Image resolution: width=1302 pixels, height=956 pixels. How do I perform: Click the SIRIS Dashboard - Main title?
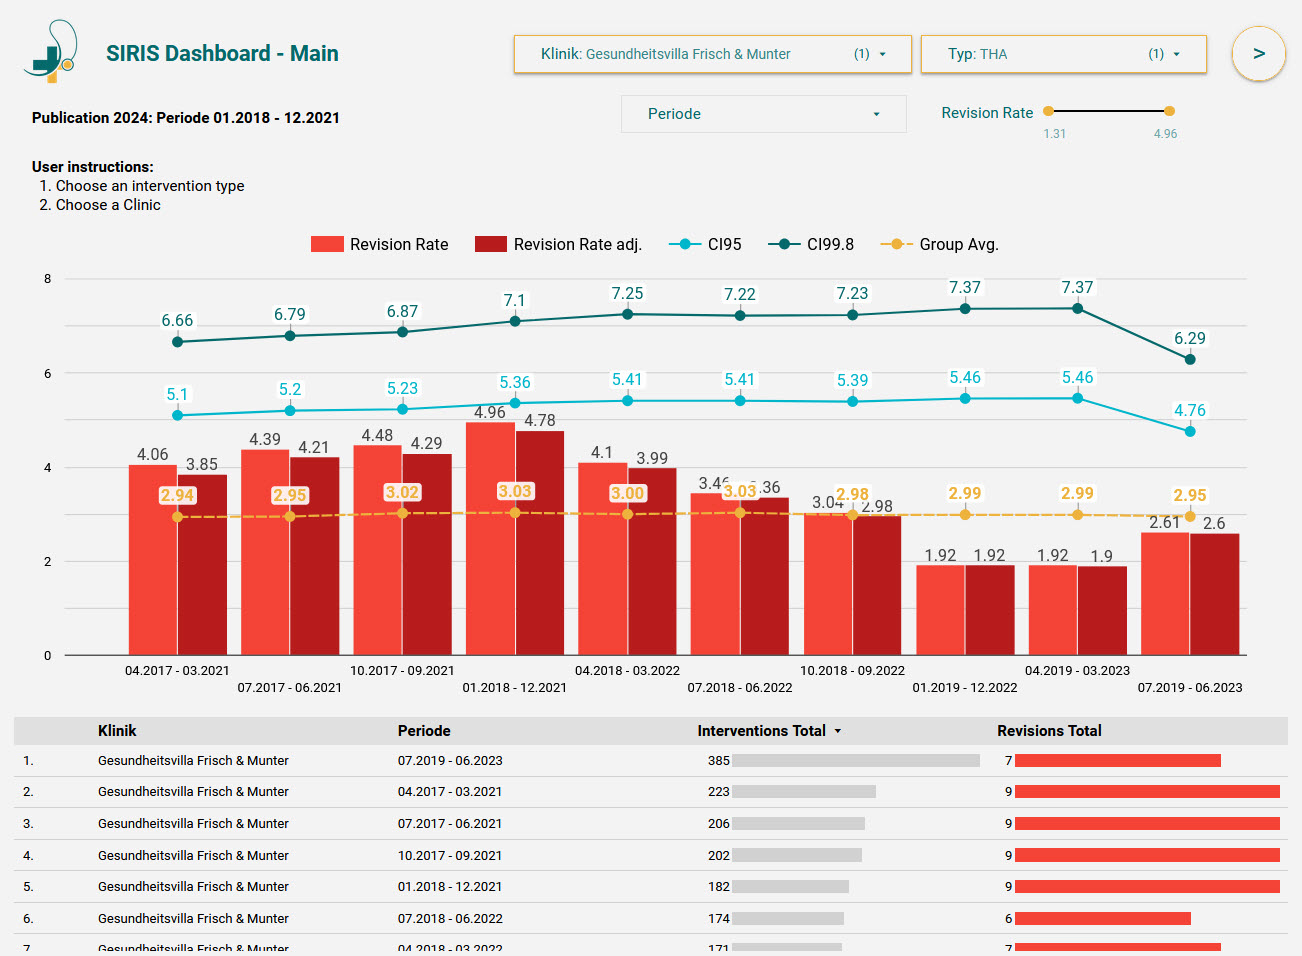(222, 54)
